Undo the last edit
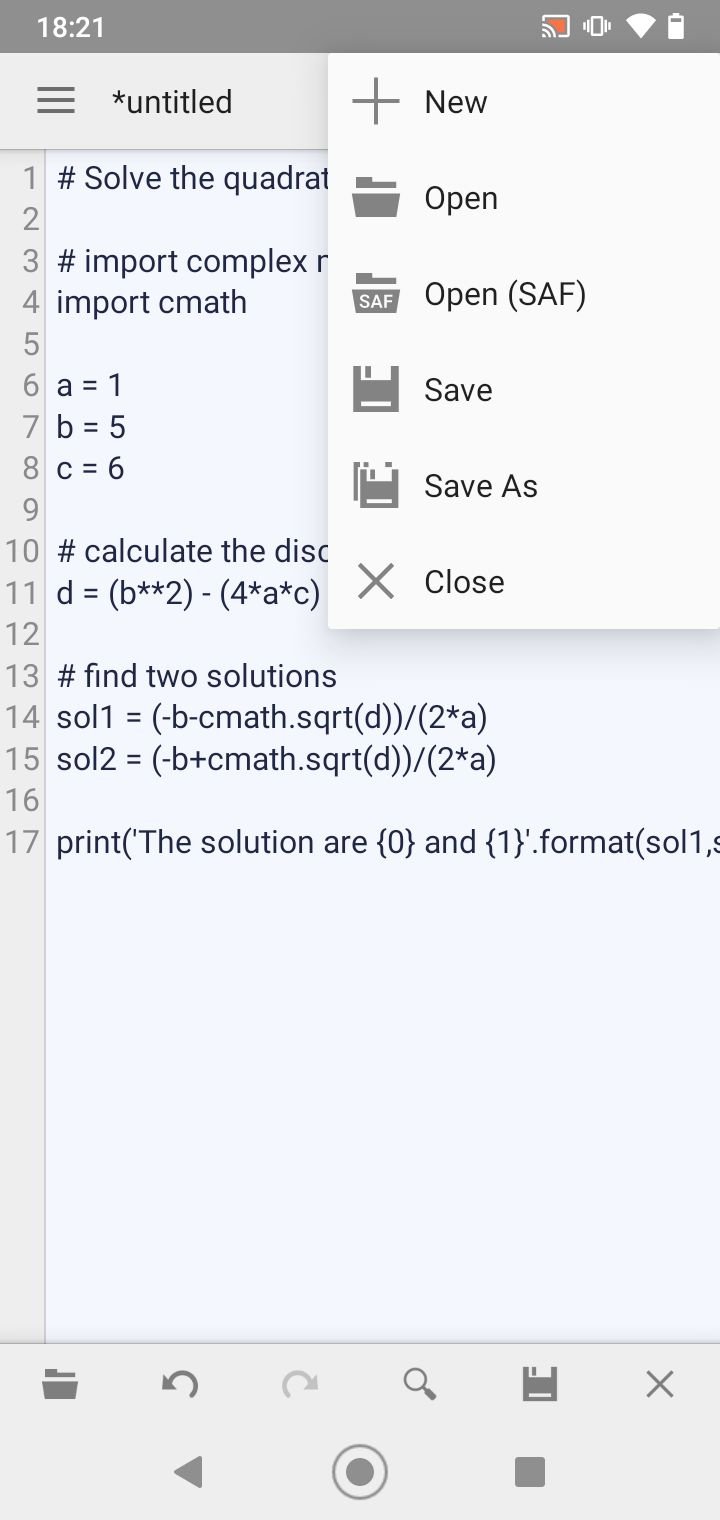 click(180, 1384)
